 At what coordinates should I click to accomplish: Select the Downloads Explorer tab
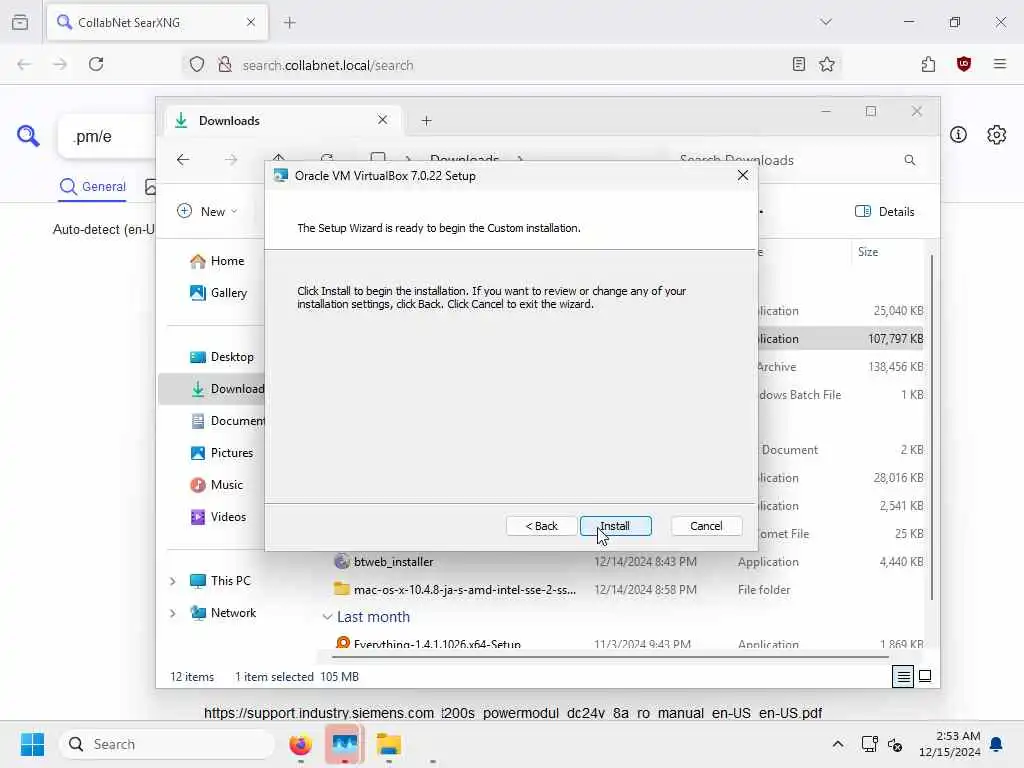coord(281,121)
